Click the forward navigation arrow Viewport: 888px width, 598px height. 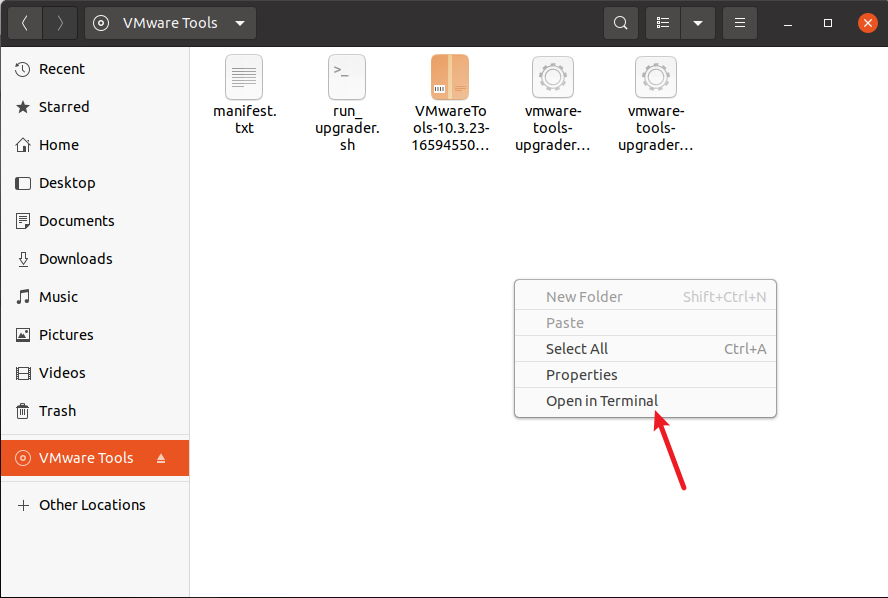(60, 23)
